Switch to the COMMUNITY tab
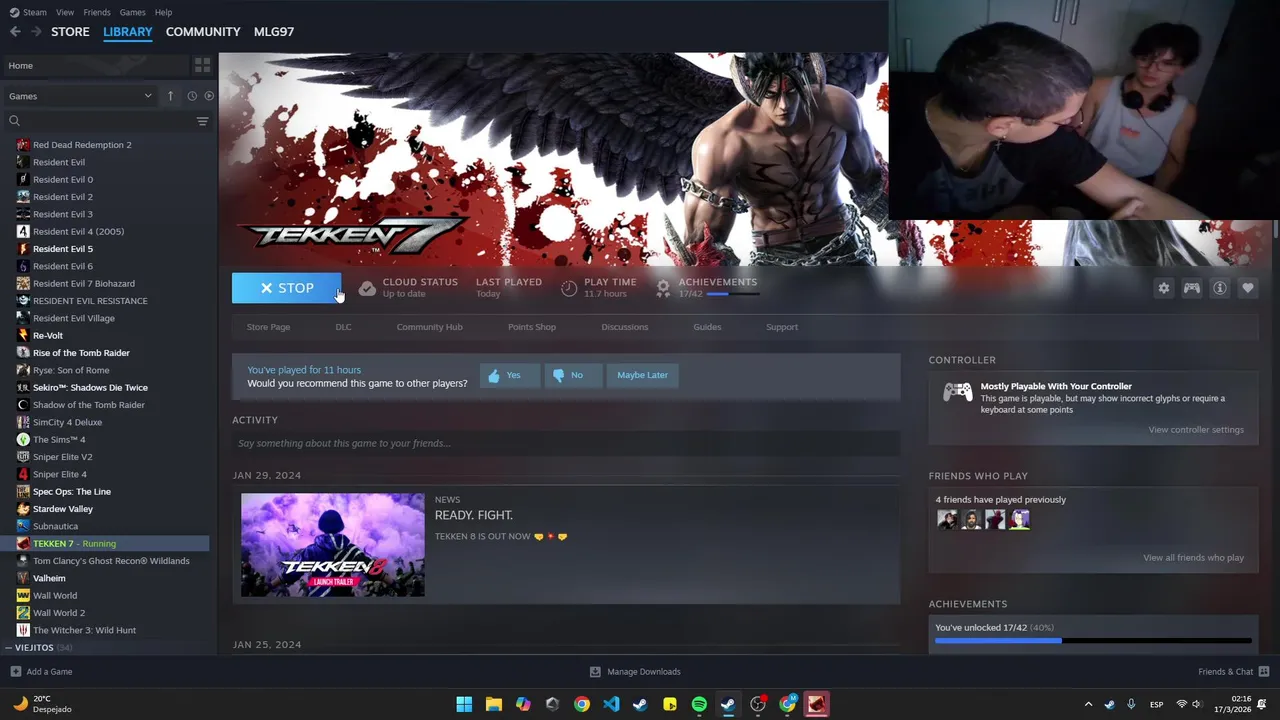The width and height of the screenshot is (1280, 720). (x=203, y=32)
